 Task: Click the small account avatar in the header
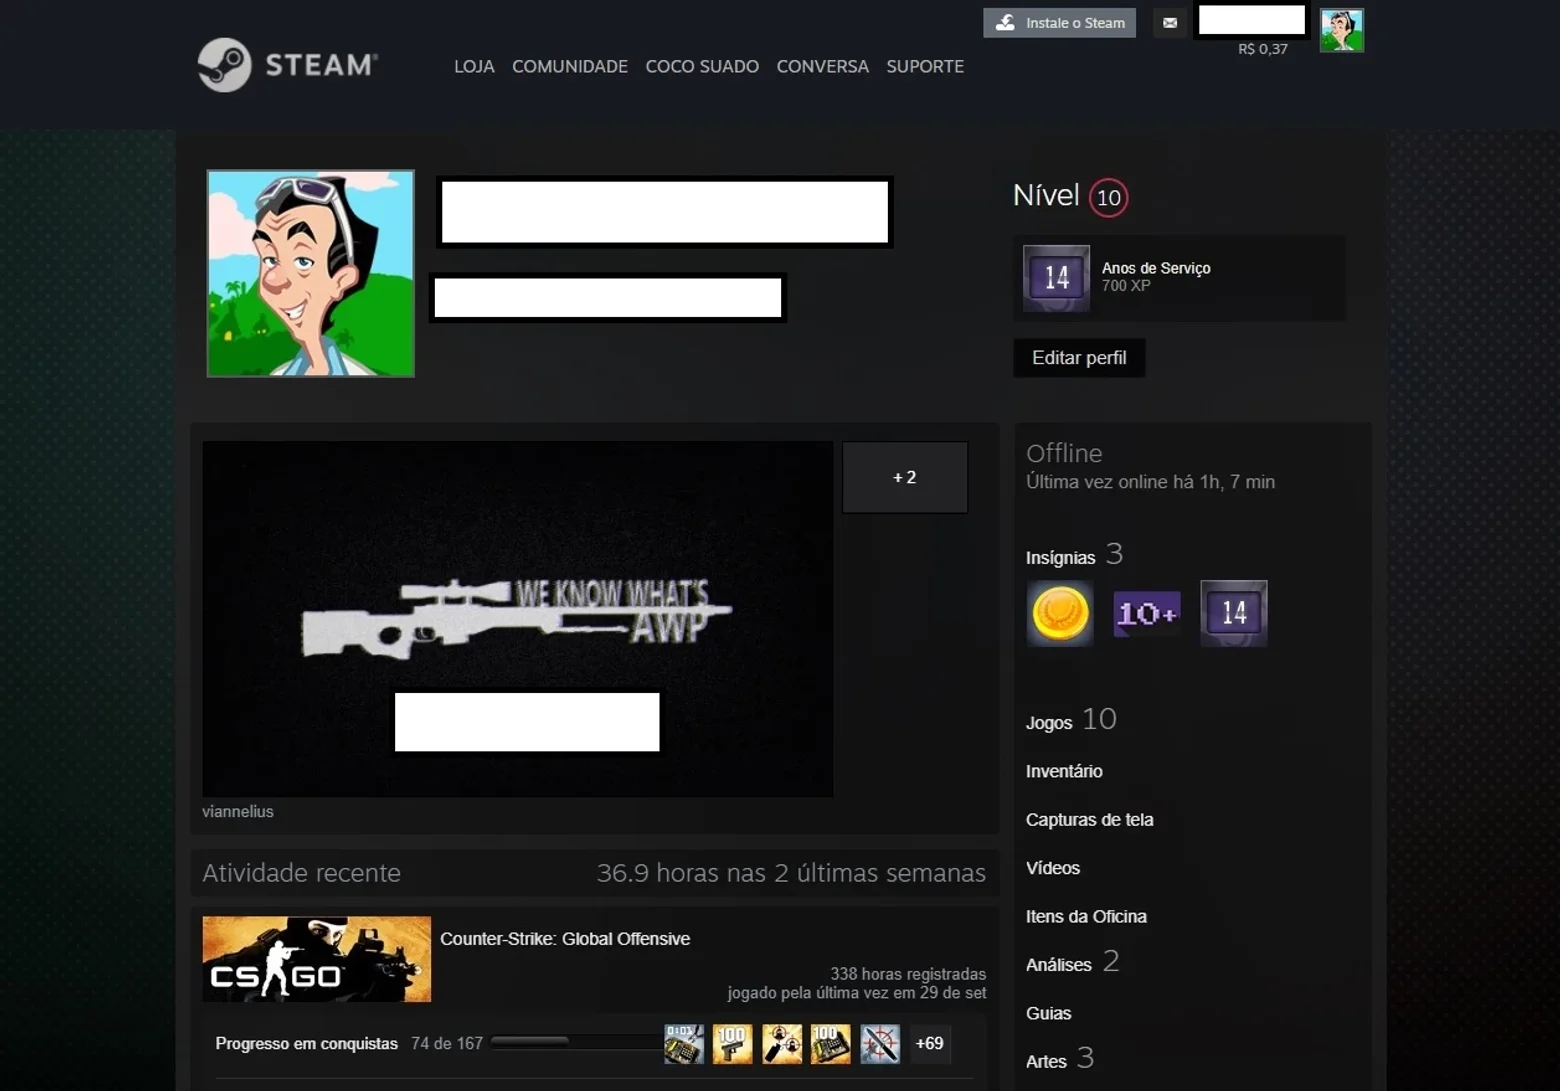click(x=1341, y=30)
